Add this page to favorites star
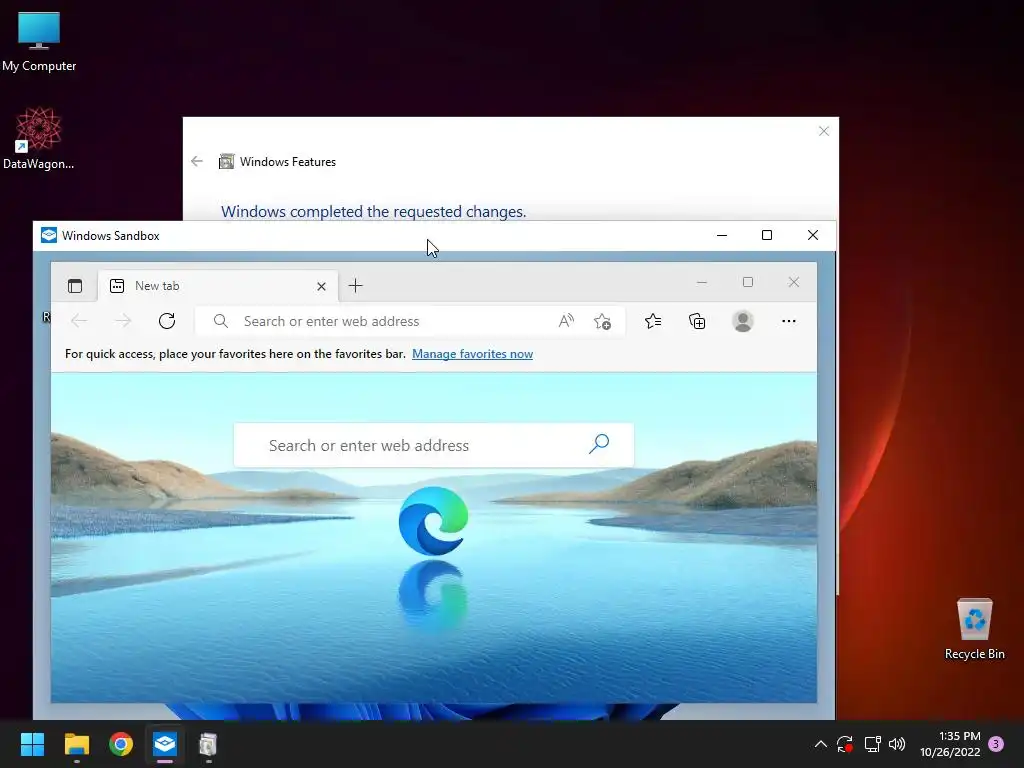1024x768 pixels. click(x=602, y=321)
